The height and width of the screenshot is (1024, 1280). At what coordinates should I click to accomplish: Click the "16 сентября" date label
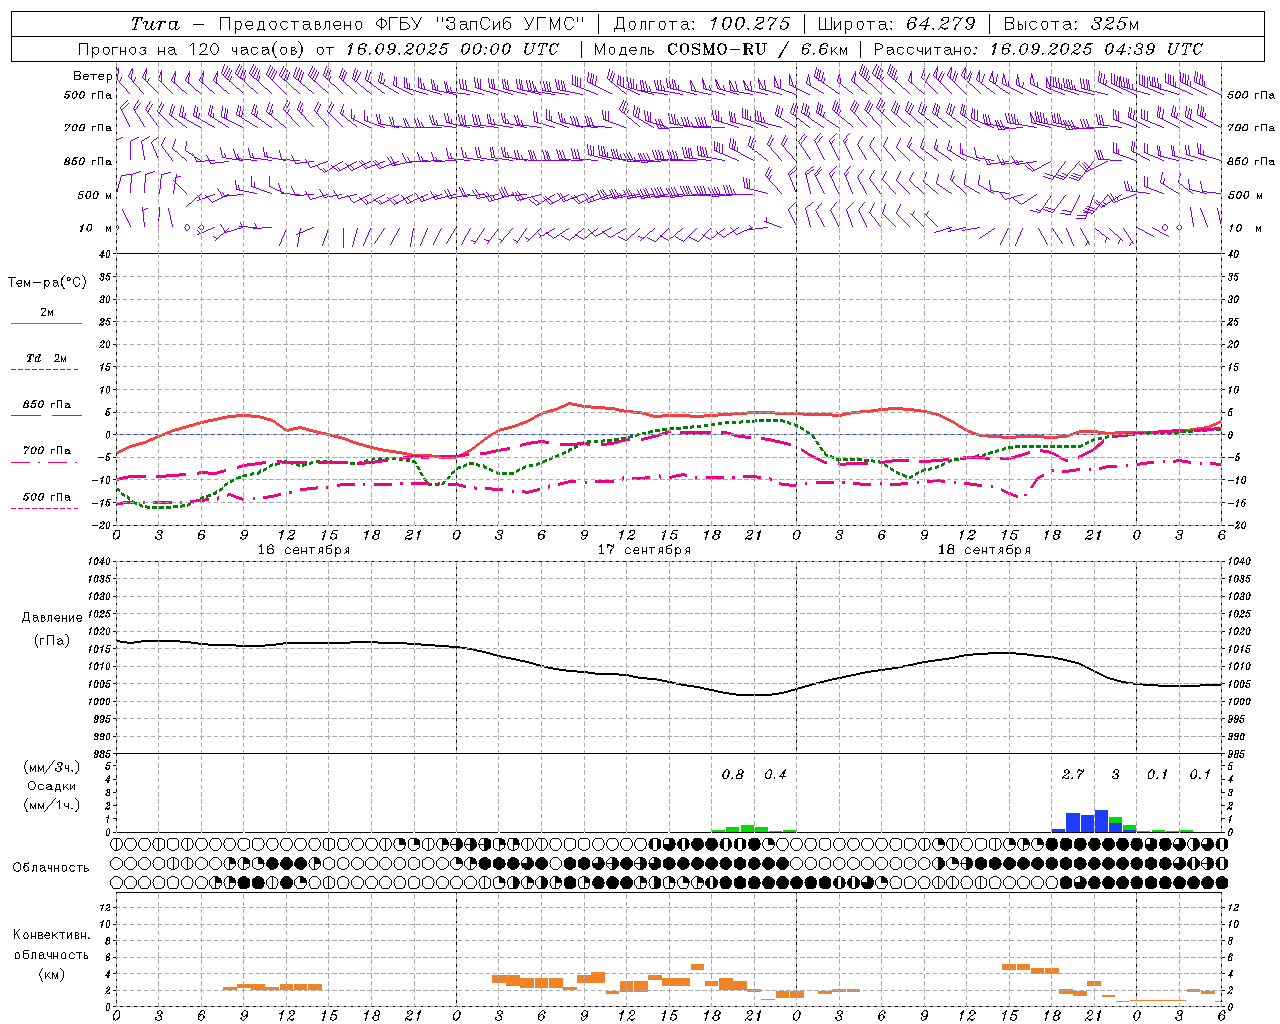[x=304, y=549]
